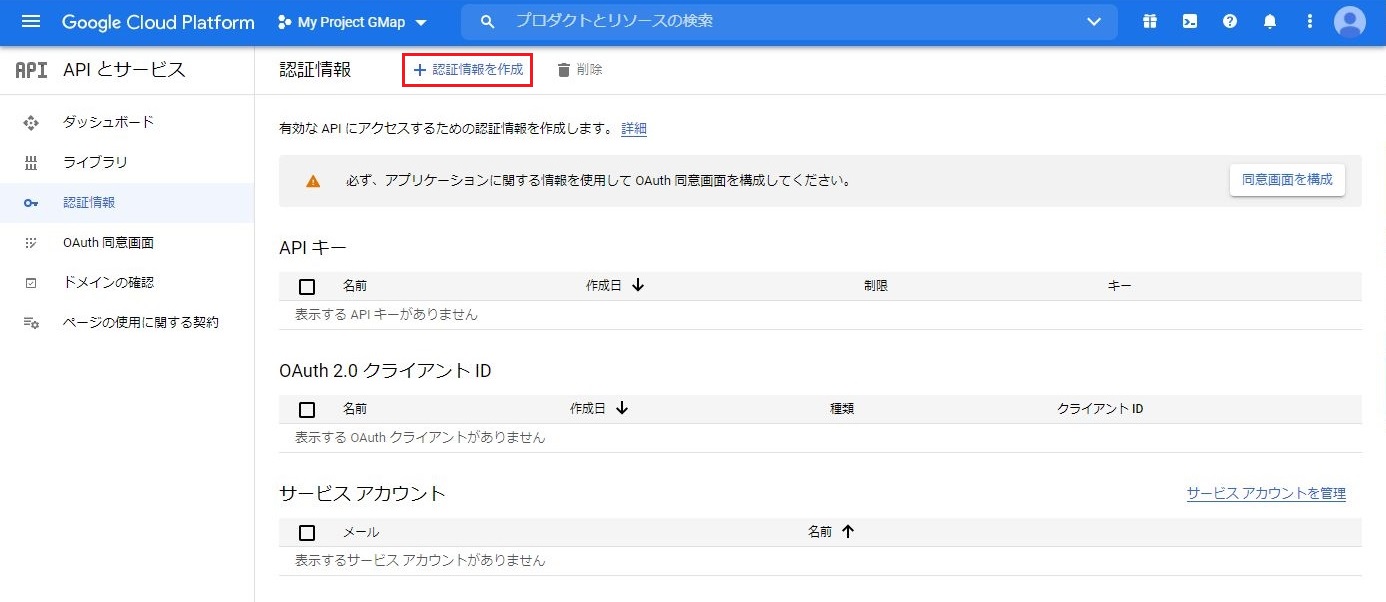Open the Google Cloud products grid
Image resolution: width=1386 pixels, height=602 pixels.
click(x=1149, y=21)
